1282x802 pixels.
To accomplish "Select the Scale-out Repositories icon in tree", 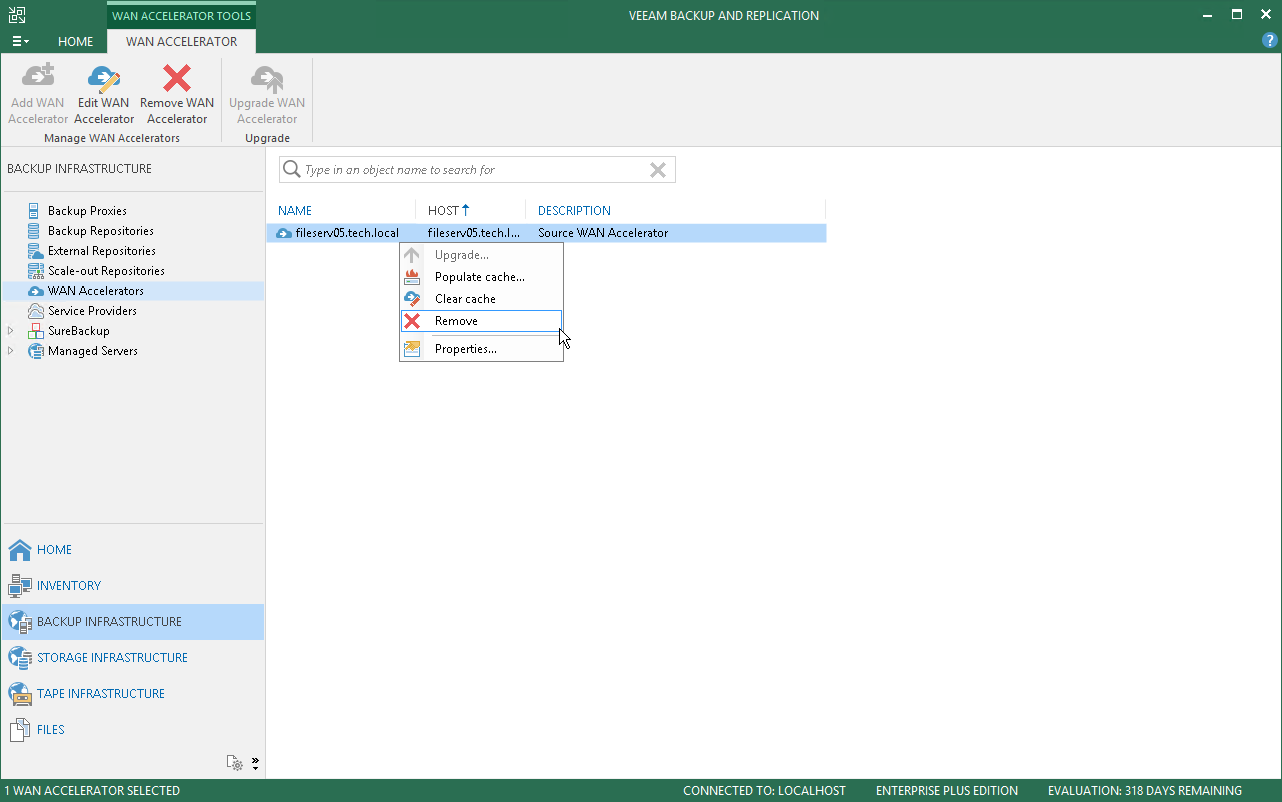I will click(36, 271).
